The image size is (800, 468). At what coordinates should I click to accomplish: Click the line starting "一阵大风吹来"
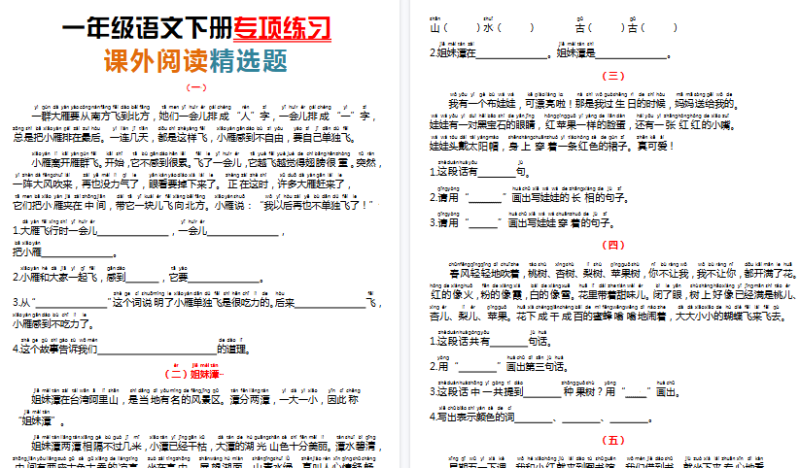[182, 184]
